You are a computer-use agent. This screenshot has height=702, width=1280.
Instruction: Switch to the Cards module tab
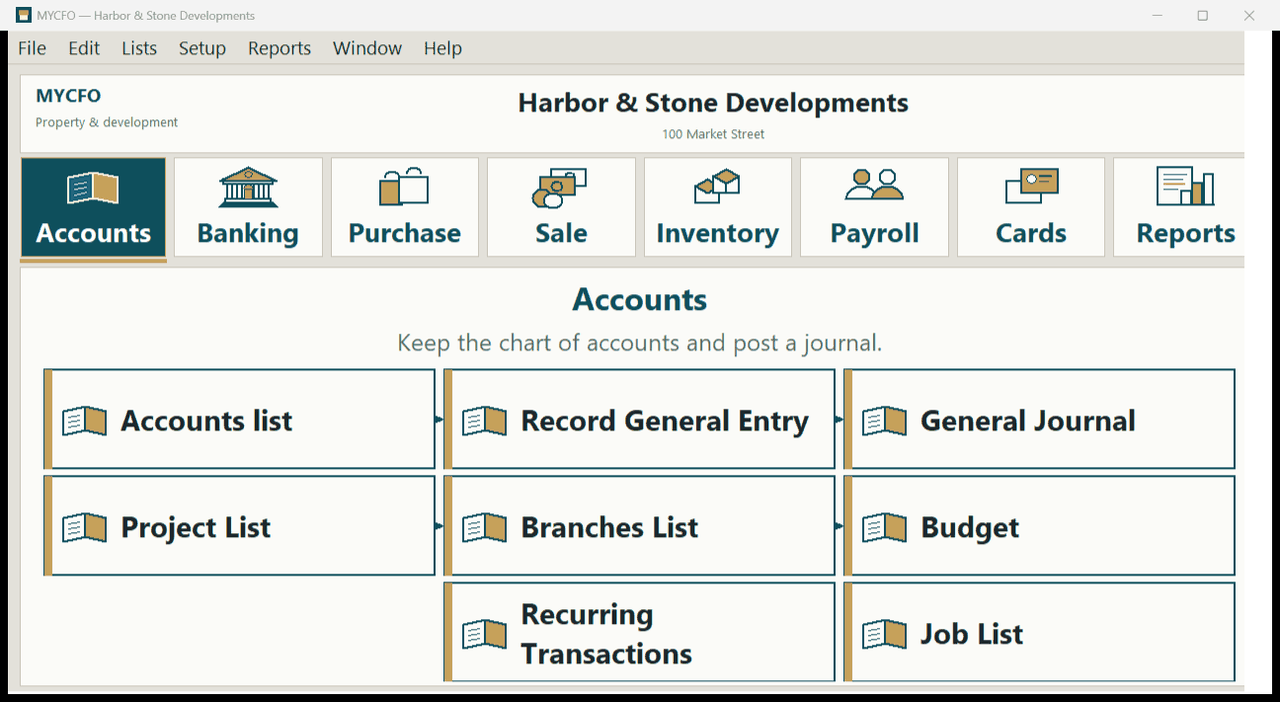pyautogui.click(x=1031, y=207)
